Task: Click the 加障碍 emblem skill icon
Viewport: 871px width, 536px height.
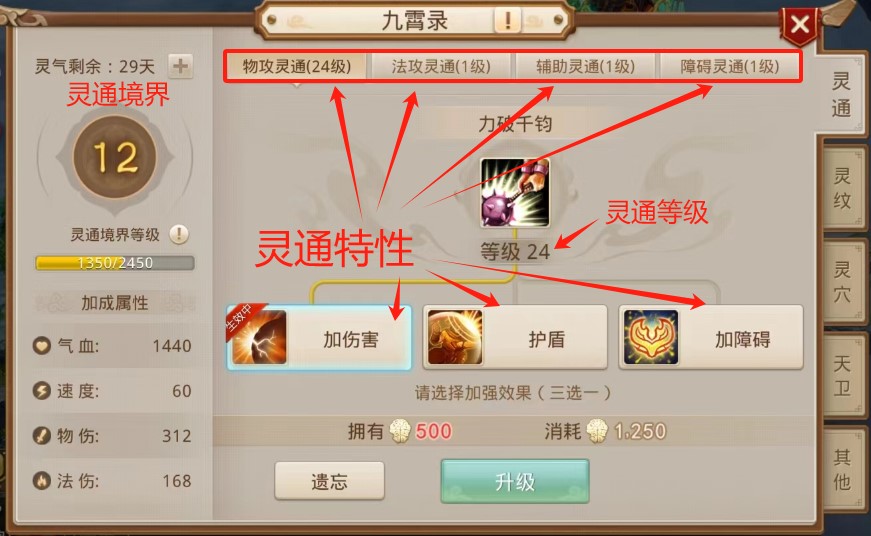Action: [651, 337]
